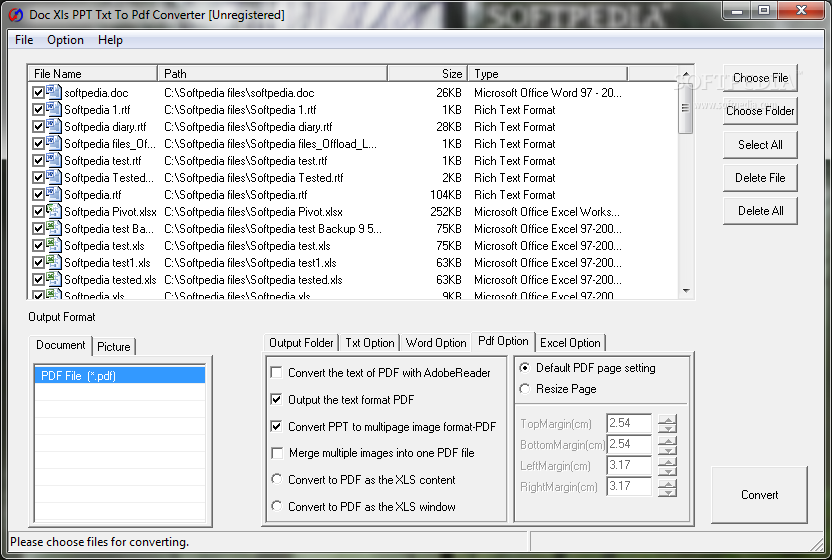This screenshot has width=832, height=560.
Task: Click the Softpedia test Ba... Excel icon
Action: 54,228
